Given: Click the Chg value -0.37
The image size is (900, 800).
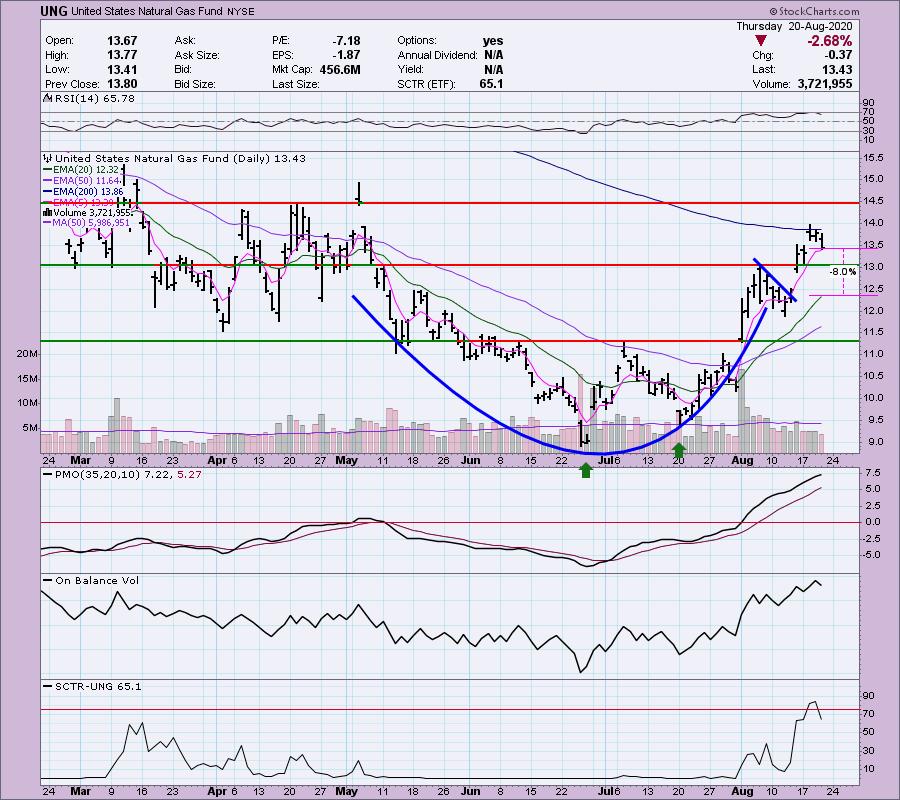Looking at the screenshot, I should [839, 55].
